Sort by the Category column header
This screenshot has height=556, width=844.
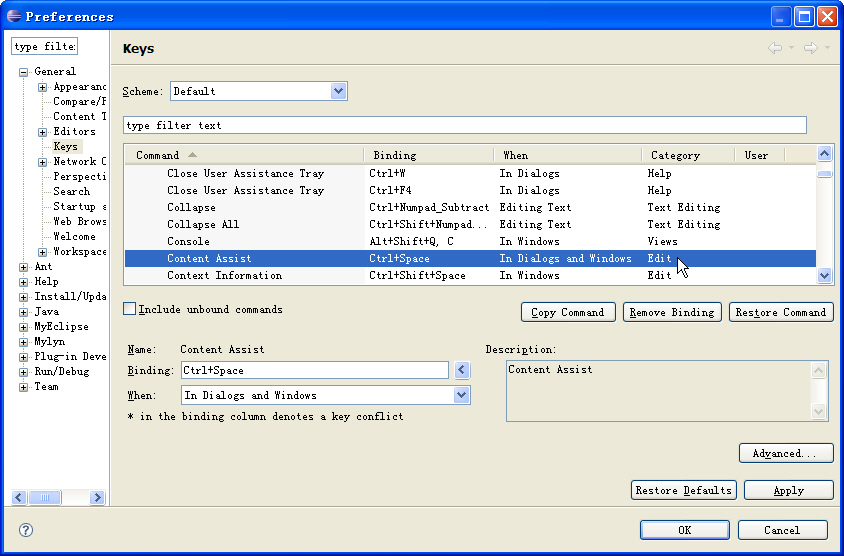(688, 155)
